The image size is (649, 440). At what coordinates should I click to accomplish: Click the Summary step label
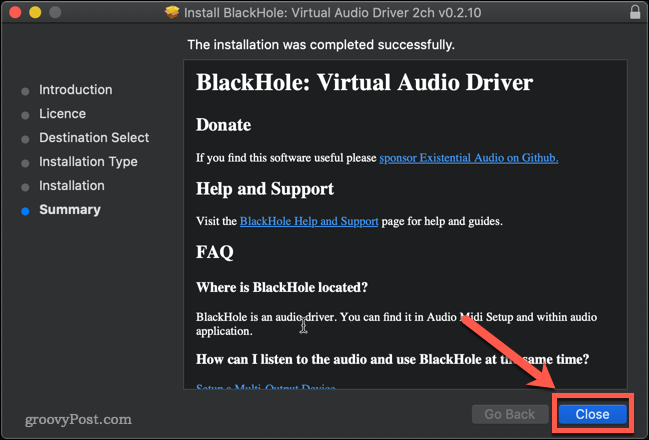click(x=70, y=210)
